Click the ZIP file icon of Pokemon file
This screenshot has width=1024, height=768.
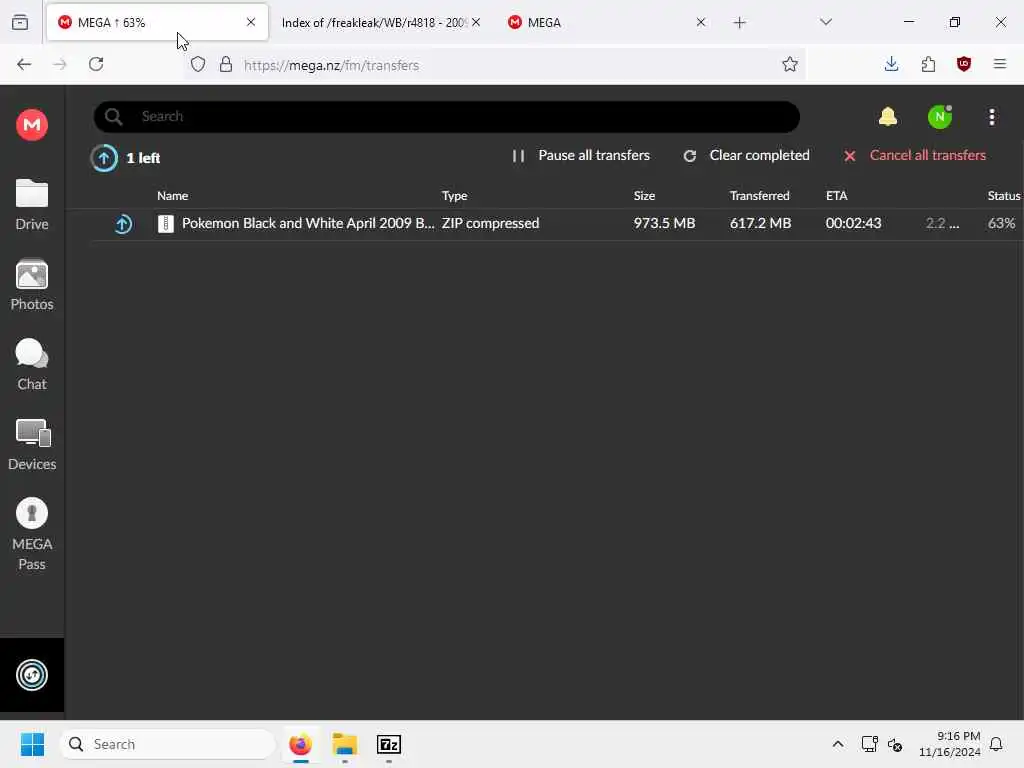pyautogui.click(x=166, y=224)
